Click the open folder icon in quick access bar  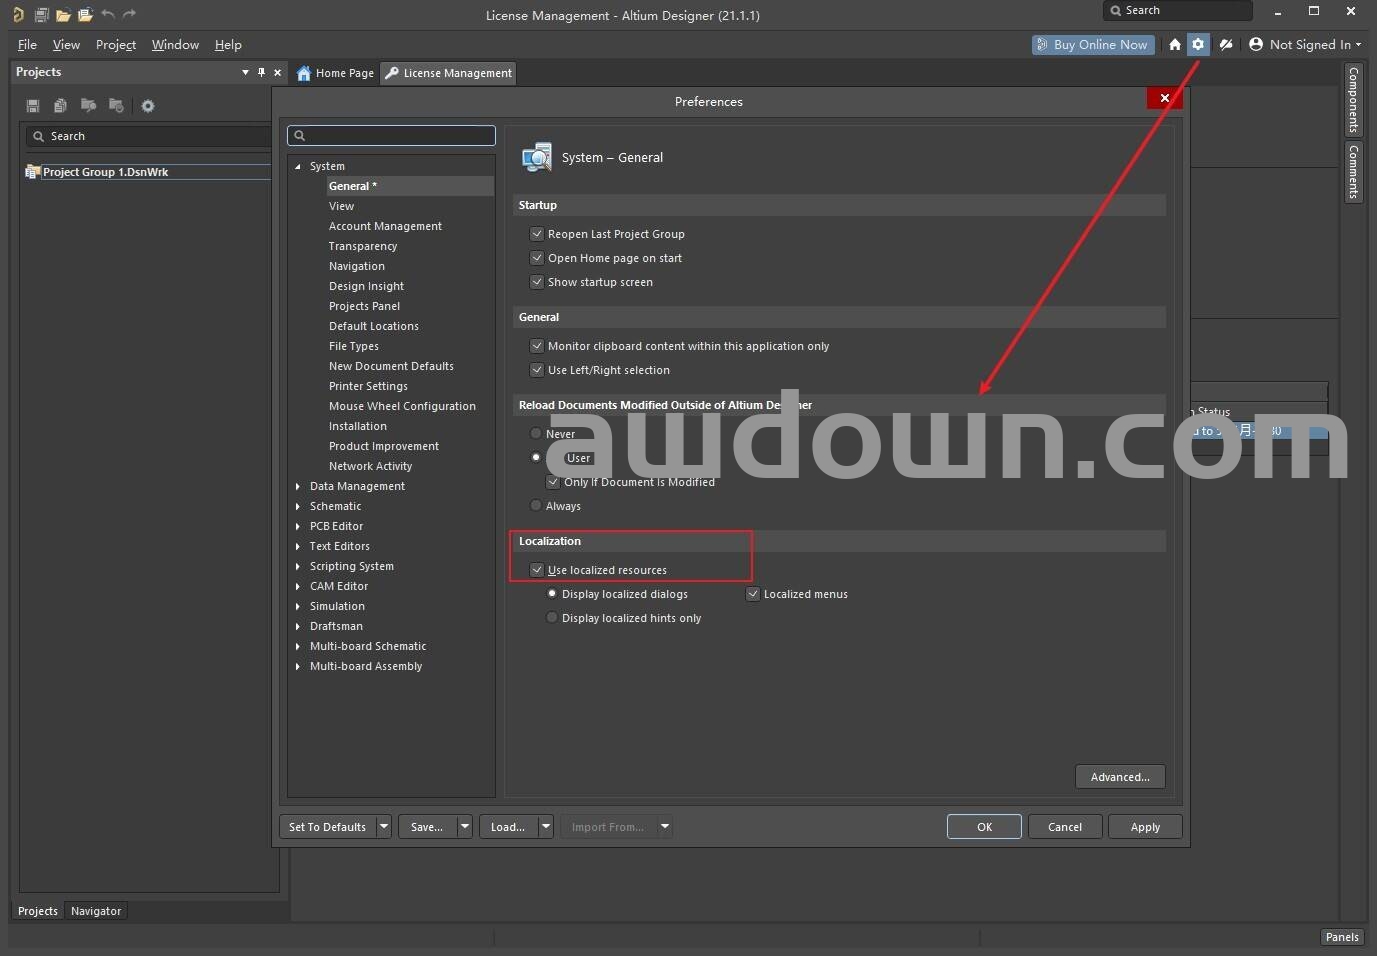[63, 15]
